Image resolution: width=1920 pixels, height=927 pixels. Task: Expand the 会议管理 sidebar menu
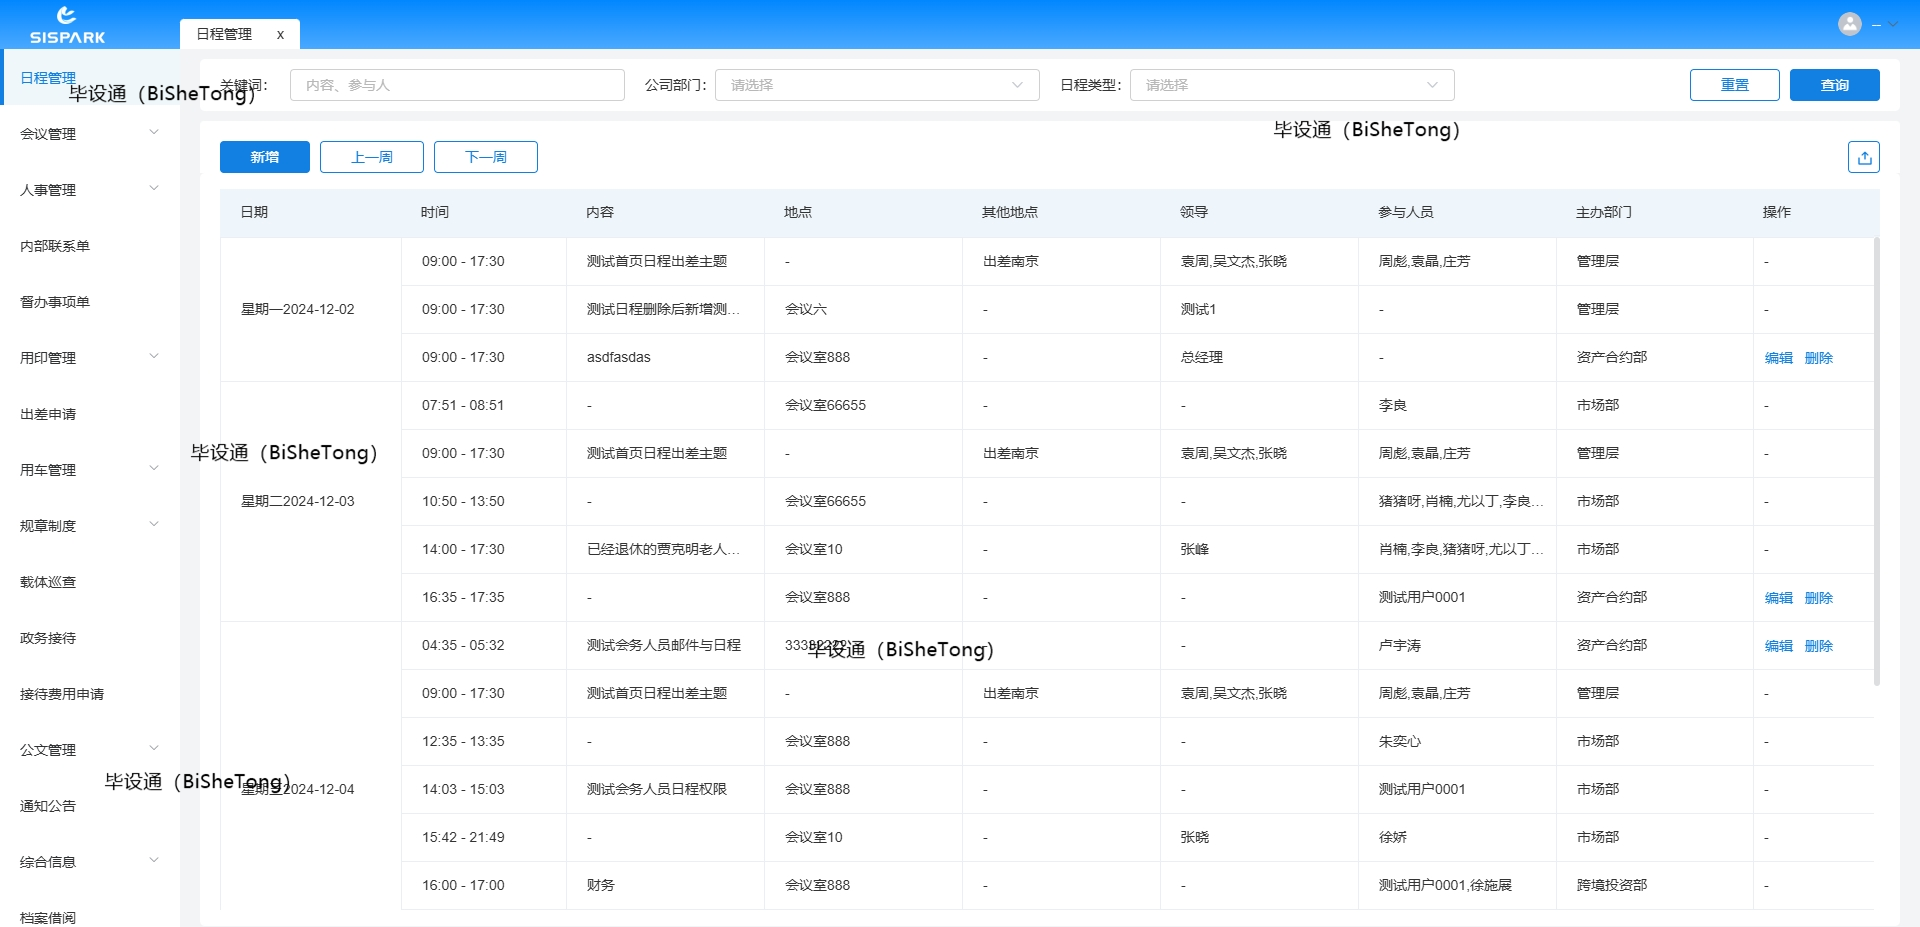89,133
